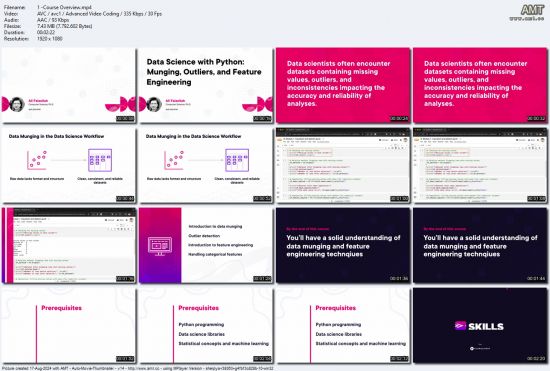
Task: Click the 'Outlier detection' text
Action: pyautogui.click(x=204, y=236)
